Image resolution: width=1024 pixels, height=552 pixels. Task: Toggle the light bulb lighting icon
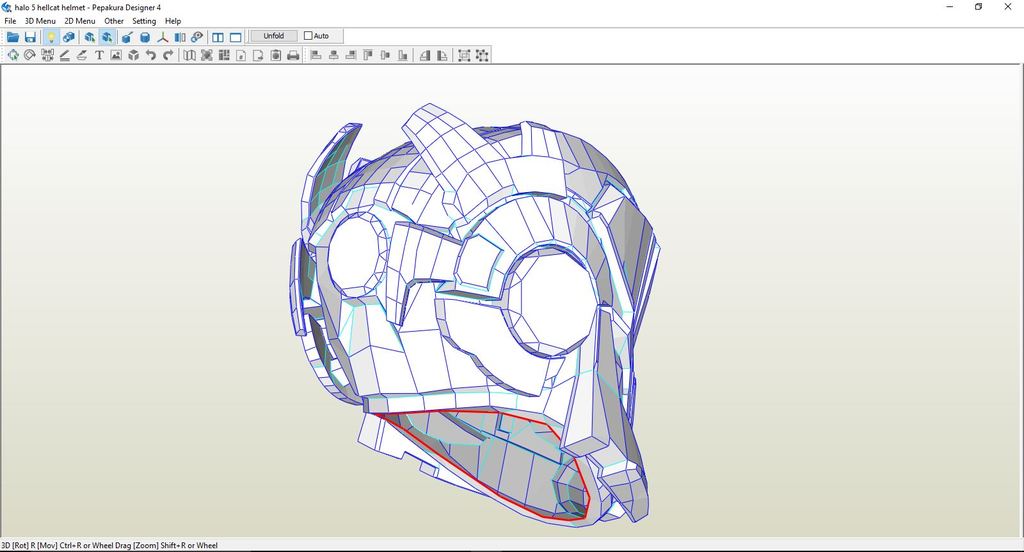(50, 37)
